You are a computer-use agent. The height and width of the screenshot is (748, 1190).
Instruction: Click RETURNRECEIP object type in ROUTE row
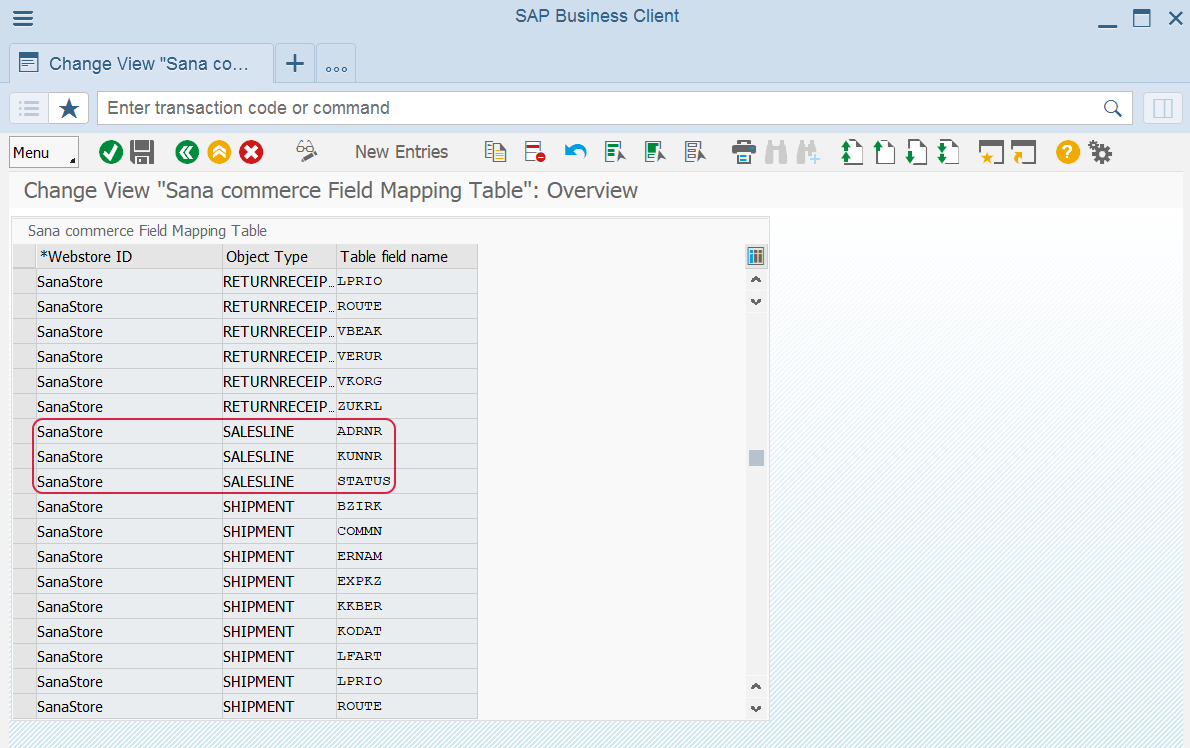tap(279, 306)
